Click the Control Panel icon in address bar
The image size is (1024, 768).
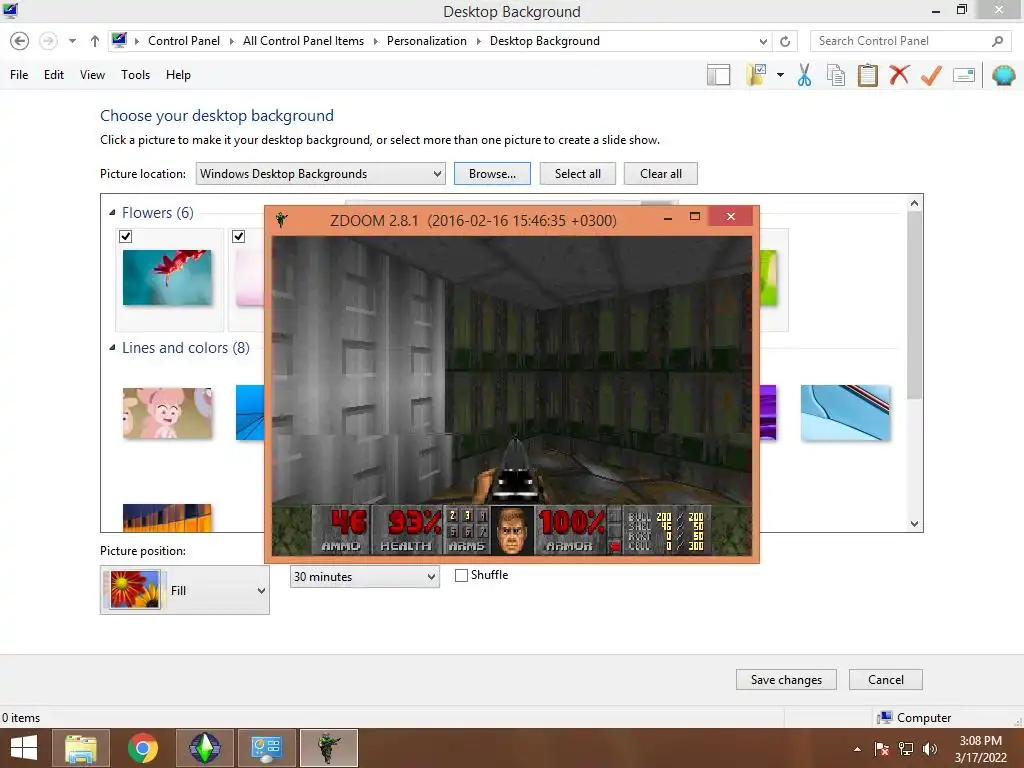119,40
